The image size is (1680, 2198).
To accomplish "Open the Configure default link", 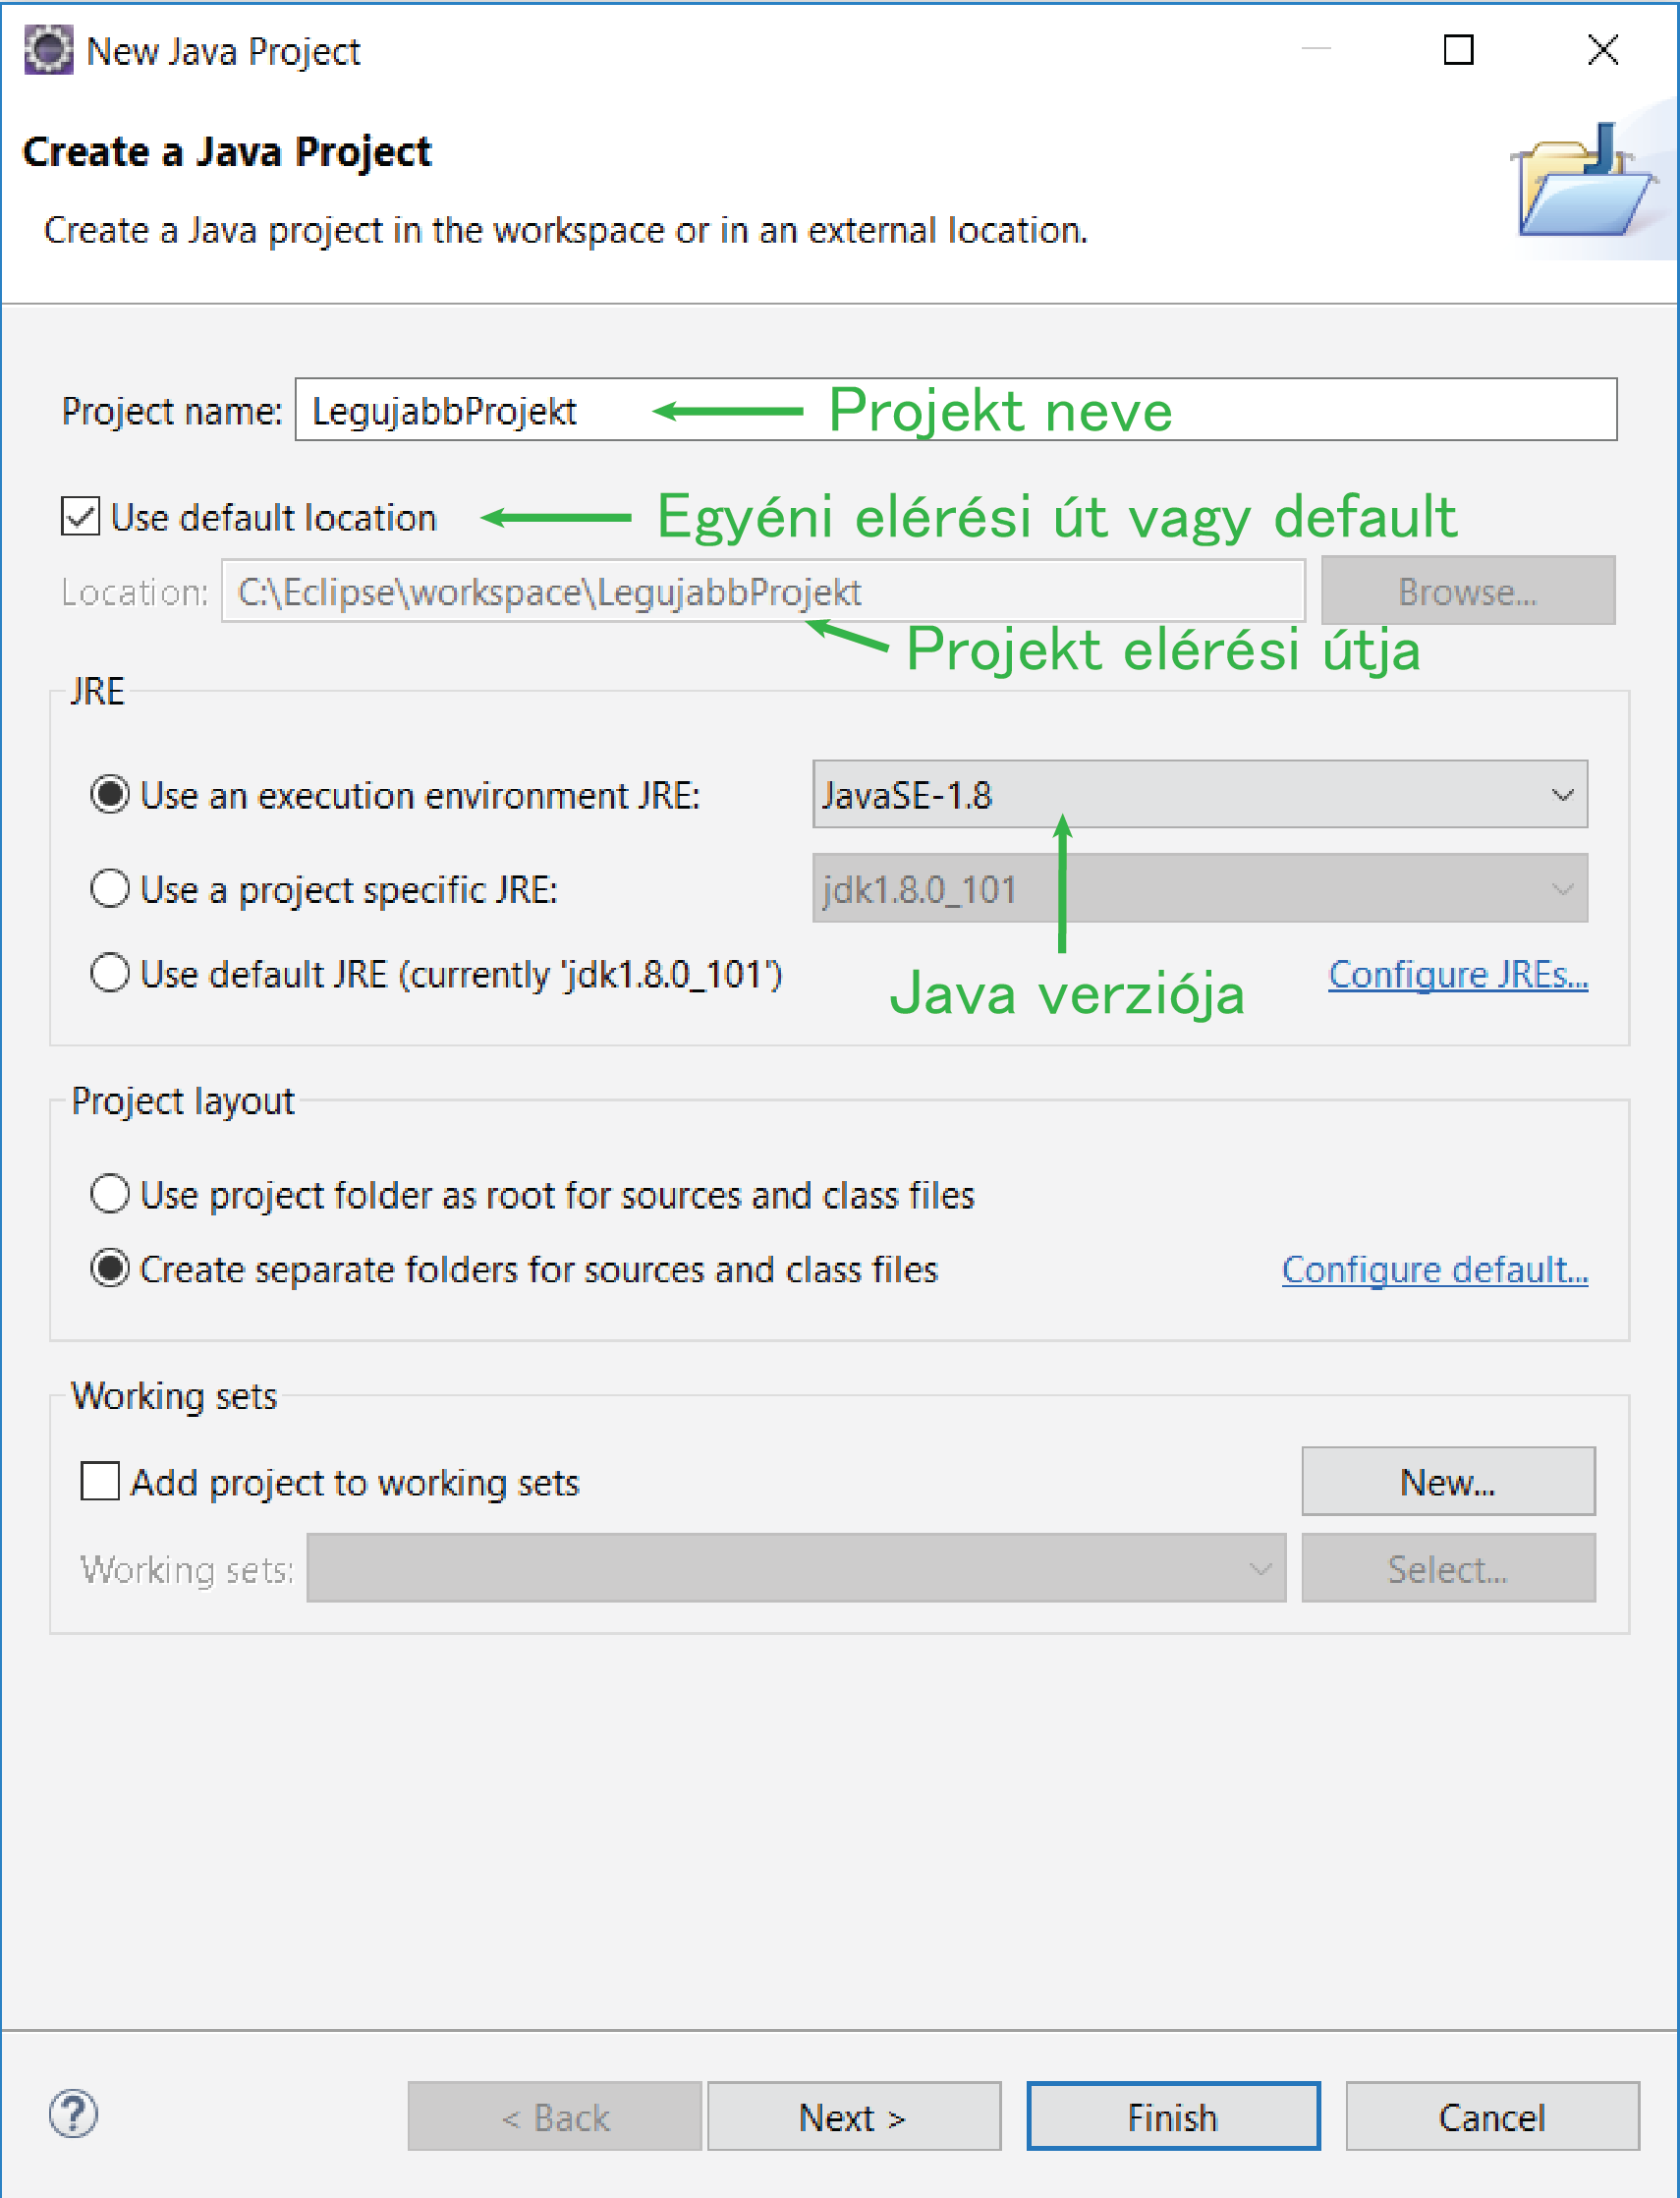I will pyautogui.click(x=1434, y=1269).
